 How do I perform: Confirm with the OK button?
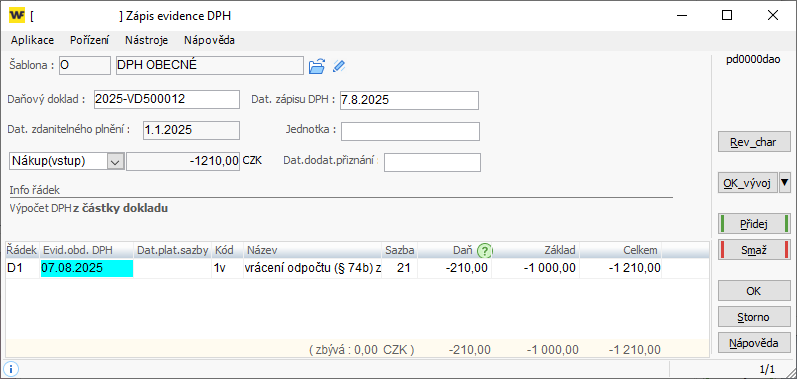(x=754, y=291)
